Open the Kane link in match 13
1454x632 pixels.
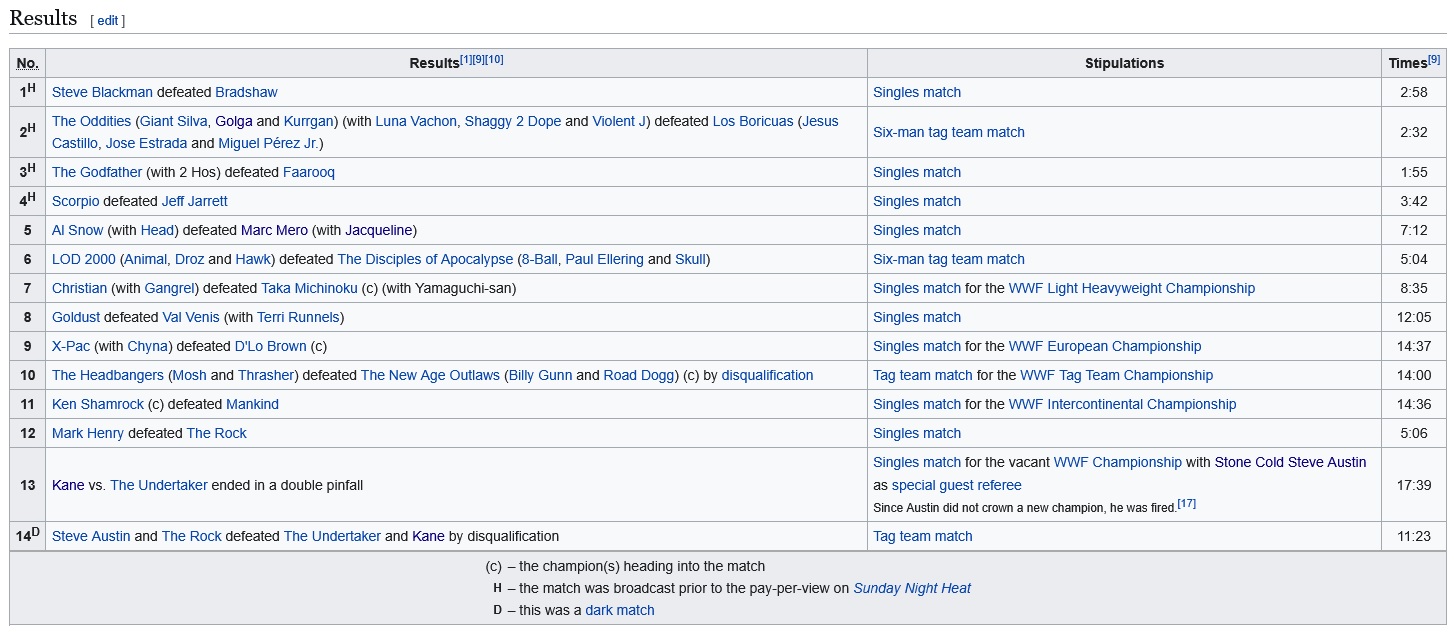68,485
